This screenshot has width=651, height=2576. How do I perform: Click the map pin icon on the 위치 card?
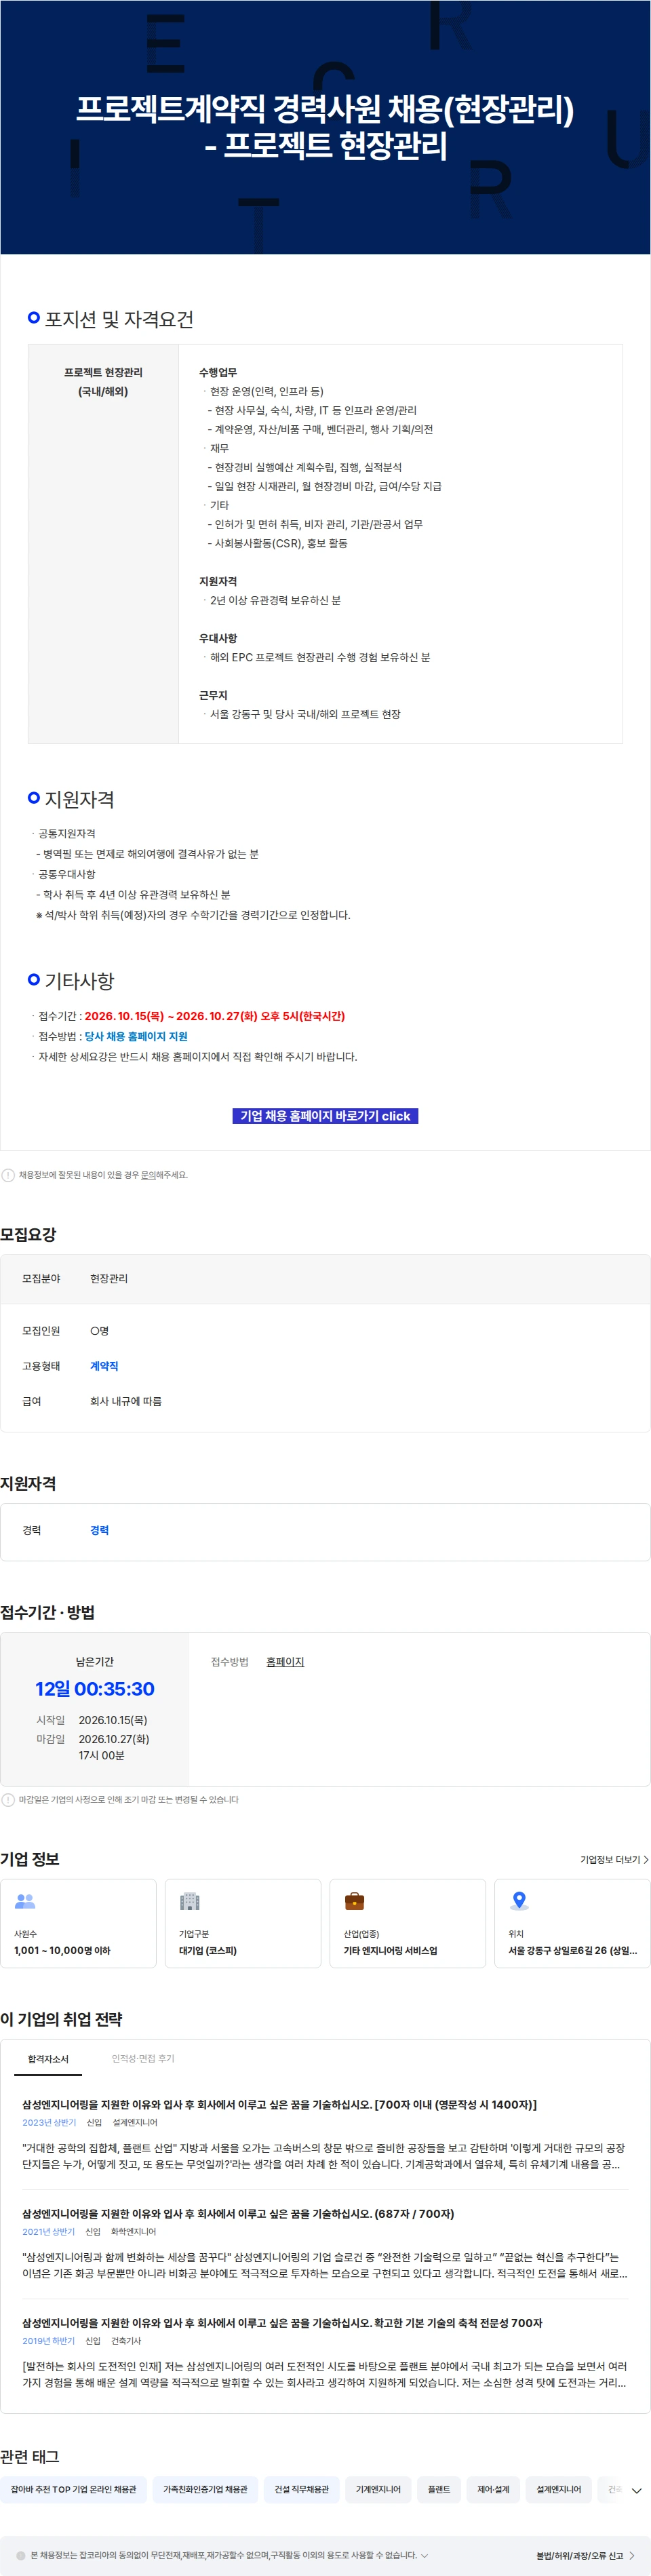(519, 1901)
